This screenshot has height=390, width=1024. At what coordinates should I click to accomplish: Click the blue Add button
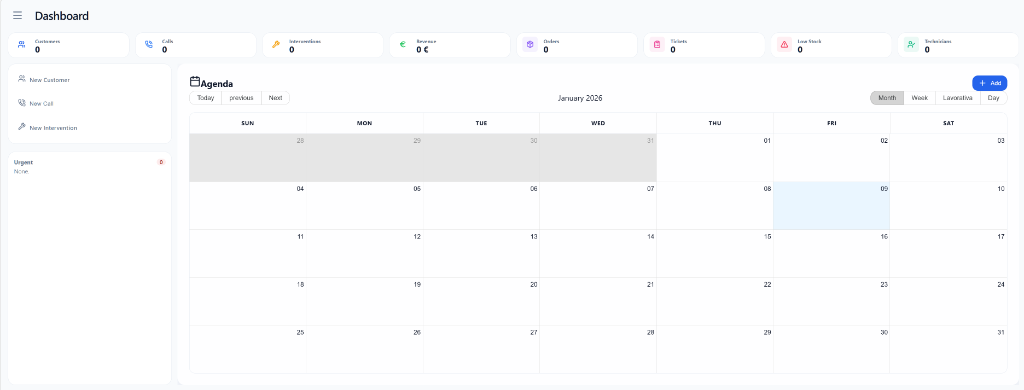click(x=989, y=83)
